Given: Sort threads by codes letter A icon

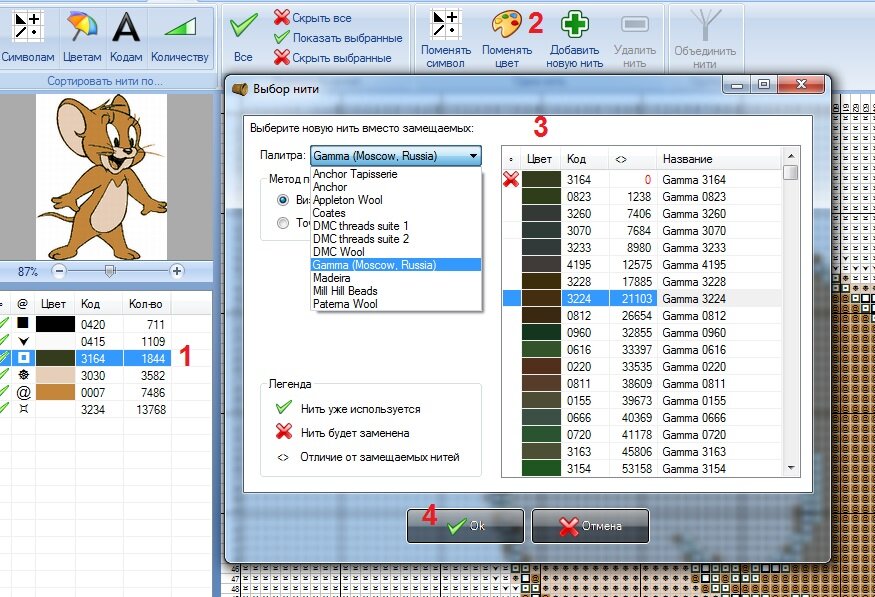Looking at the screenshot, I should coord(126,27).
